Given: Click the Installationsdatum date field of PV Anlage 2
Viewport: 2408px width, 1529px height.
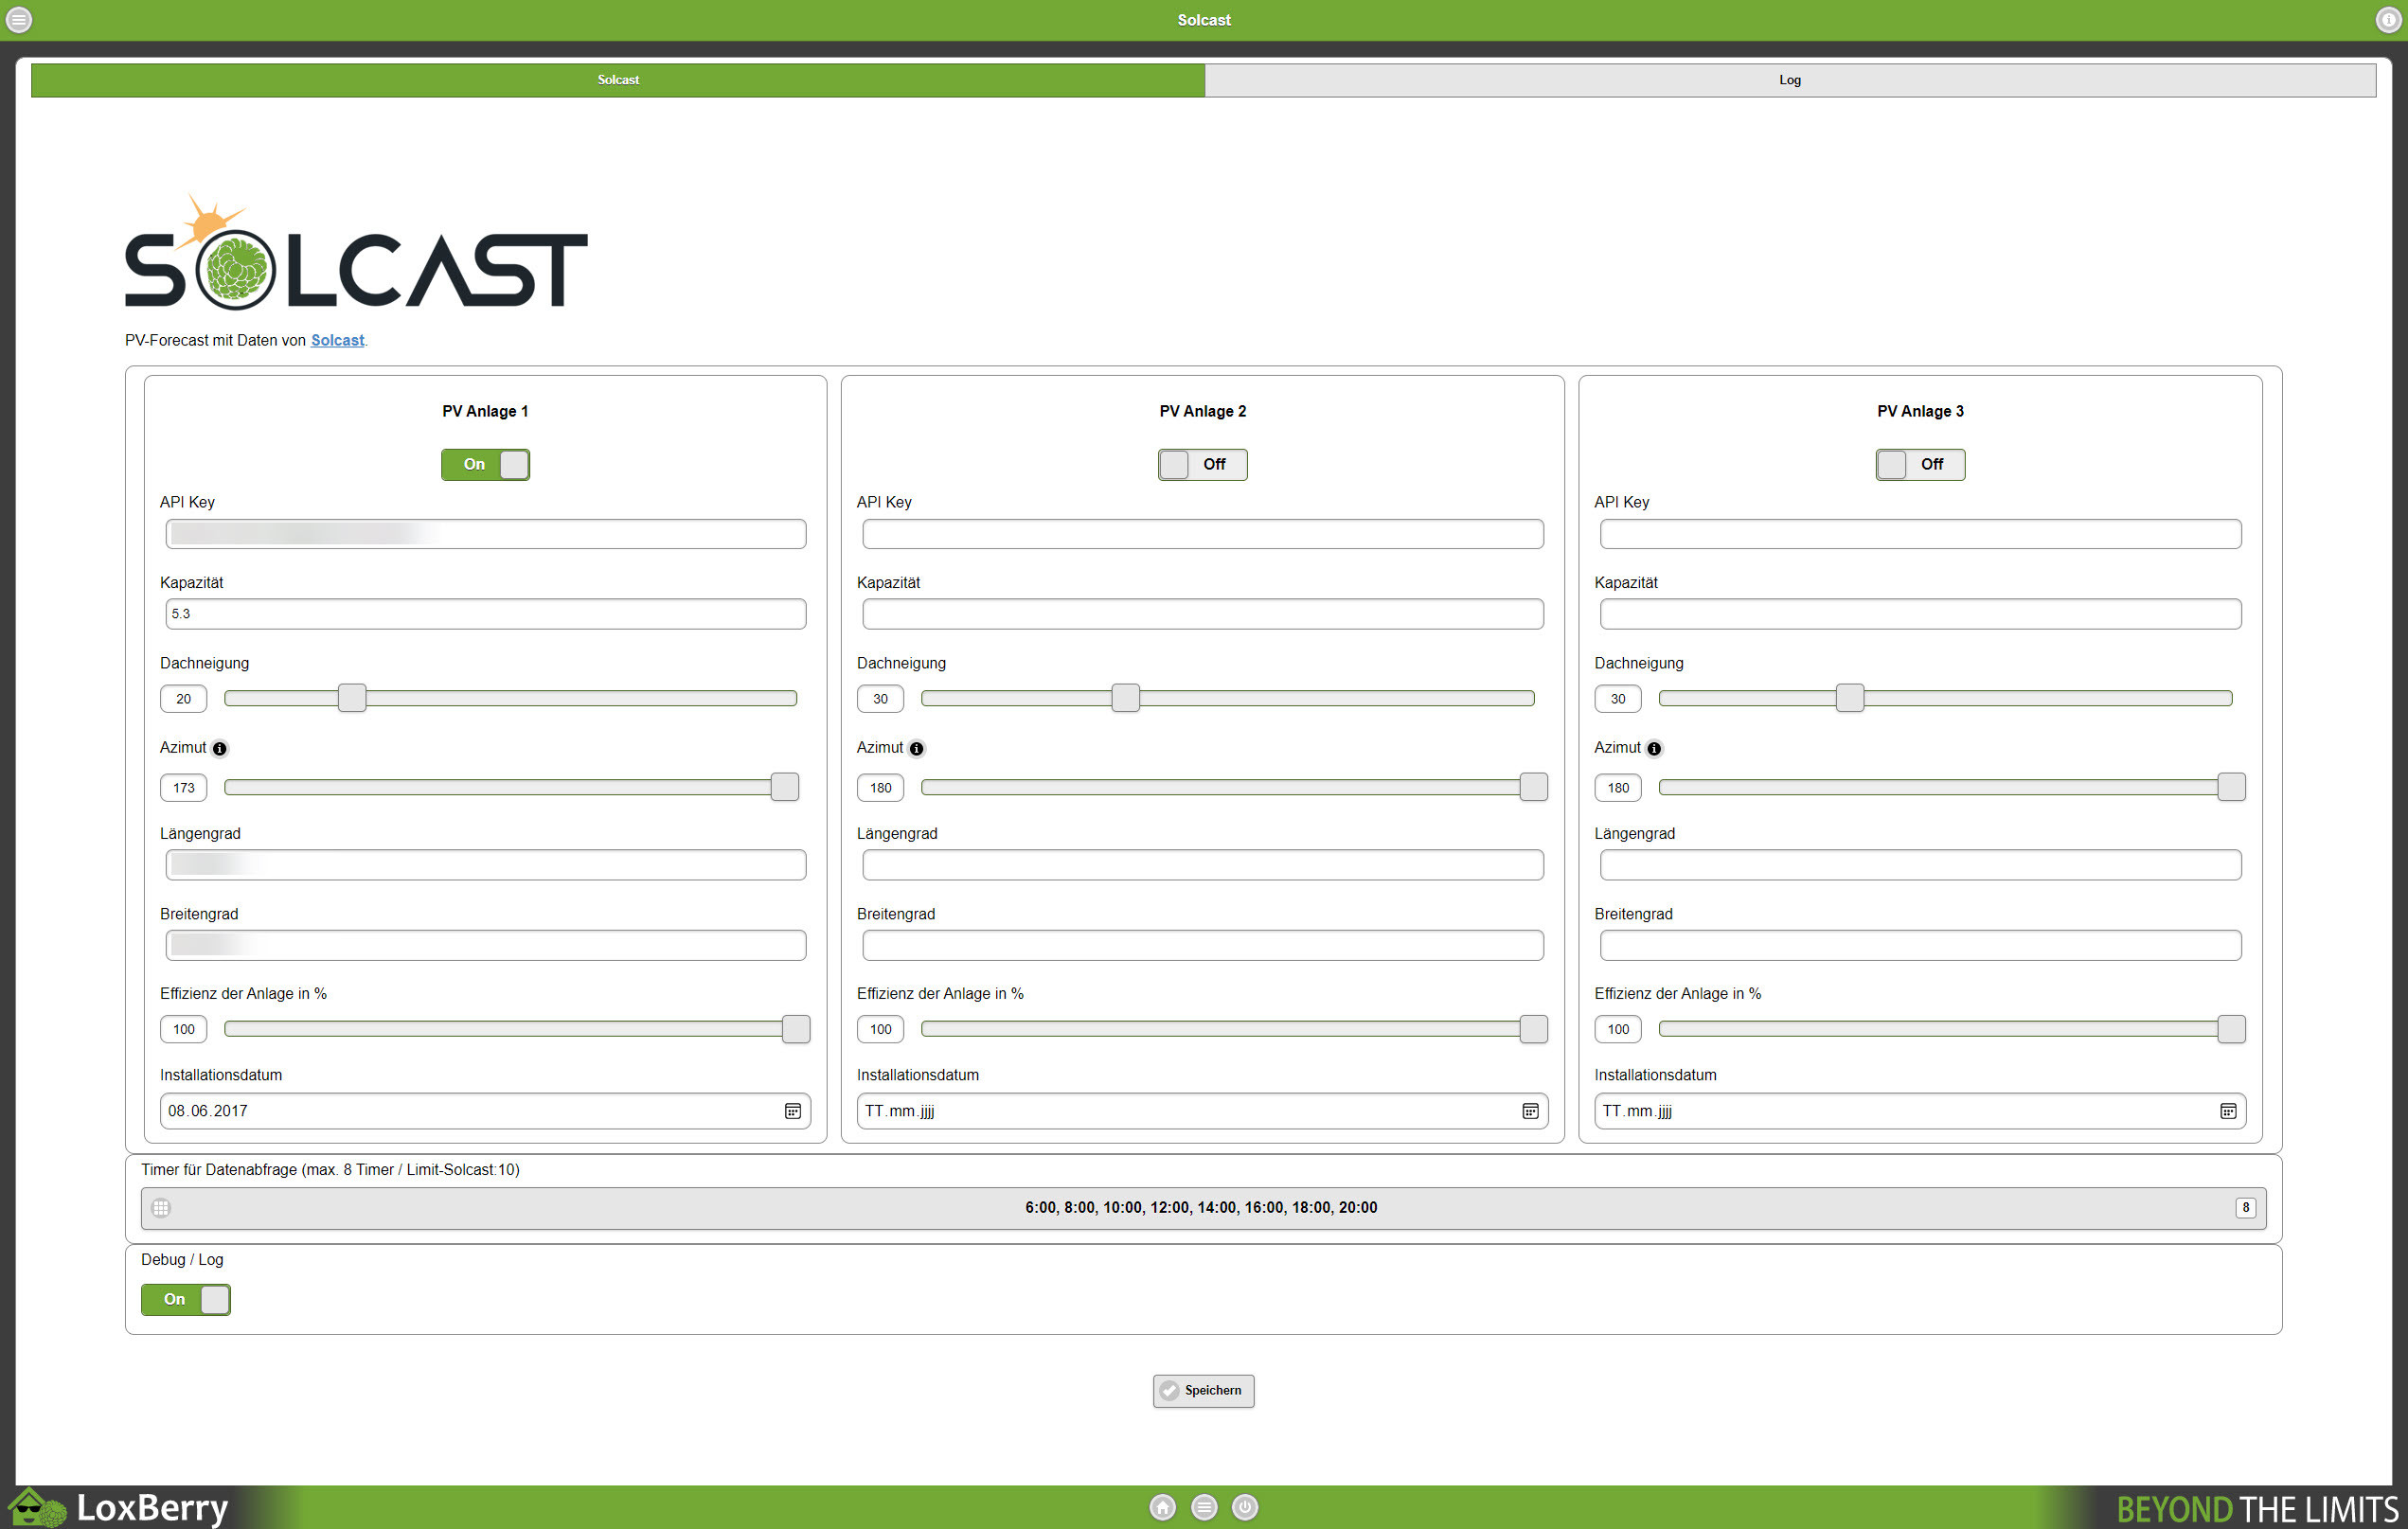Looking at the screenshot, I should click(1202, 1111).
